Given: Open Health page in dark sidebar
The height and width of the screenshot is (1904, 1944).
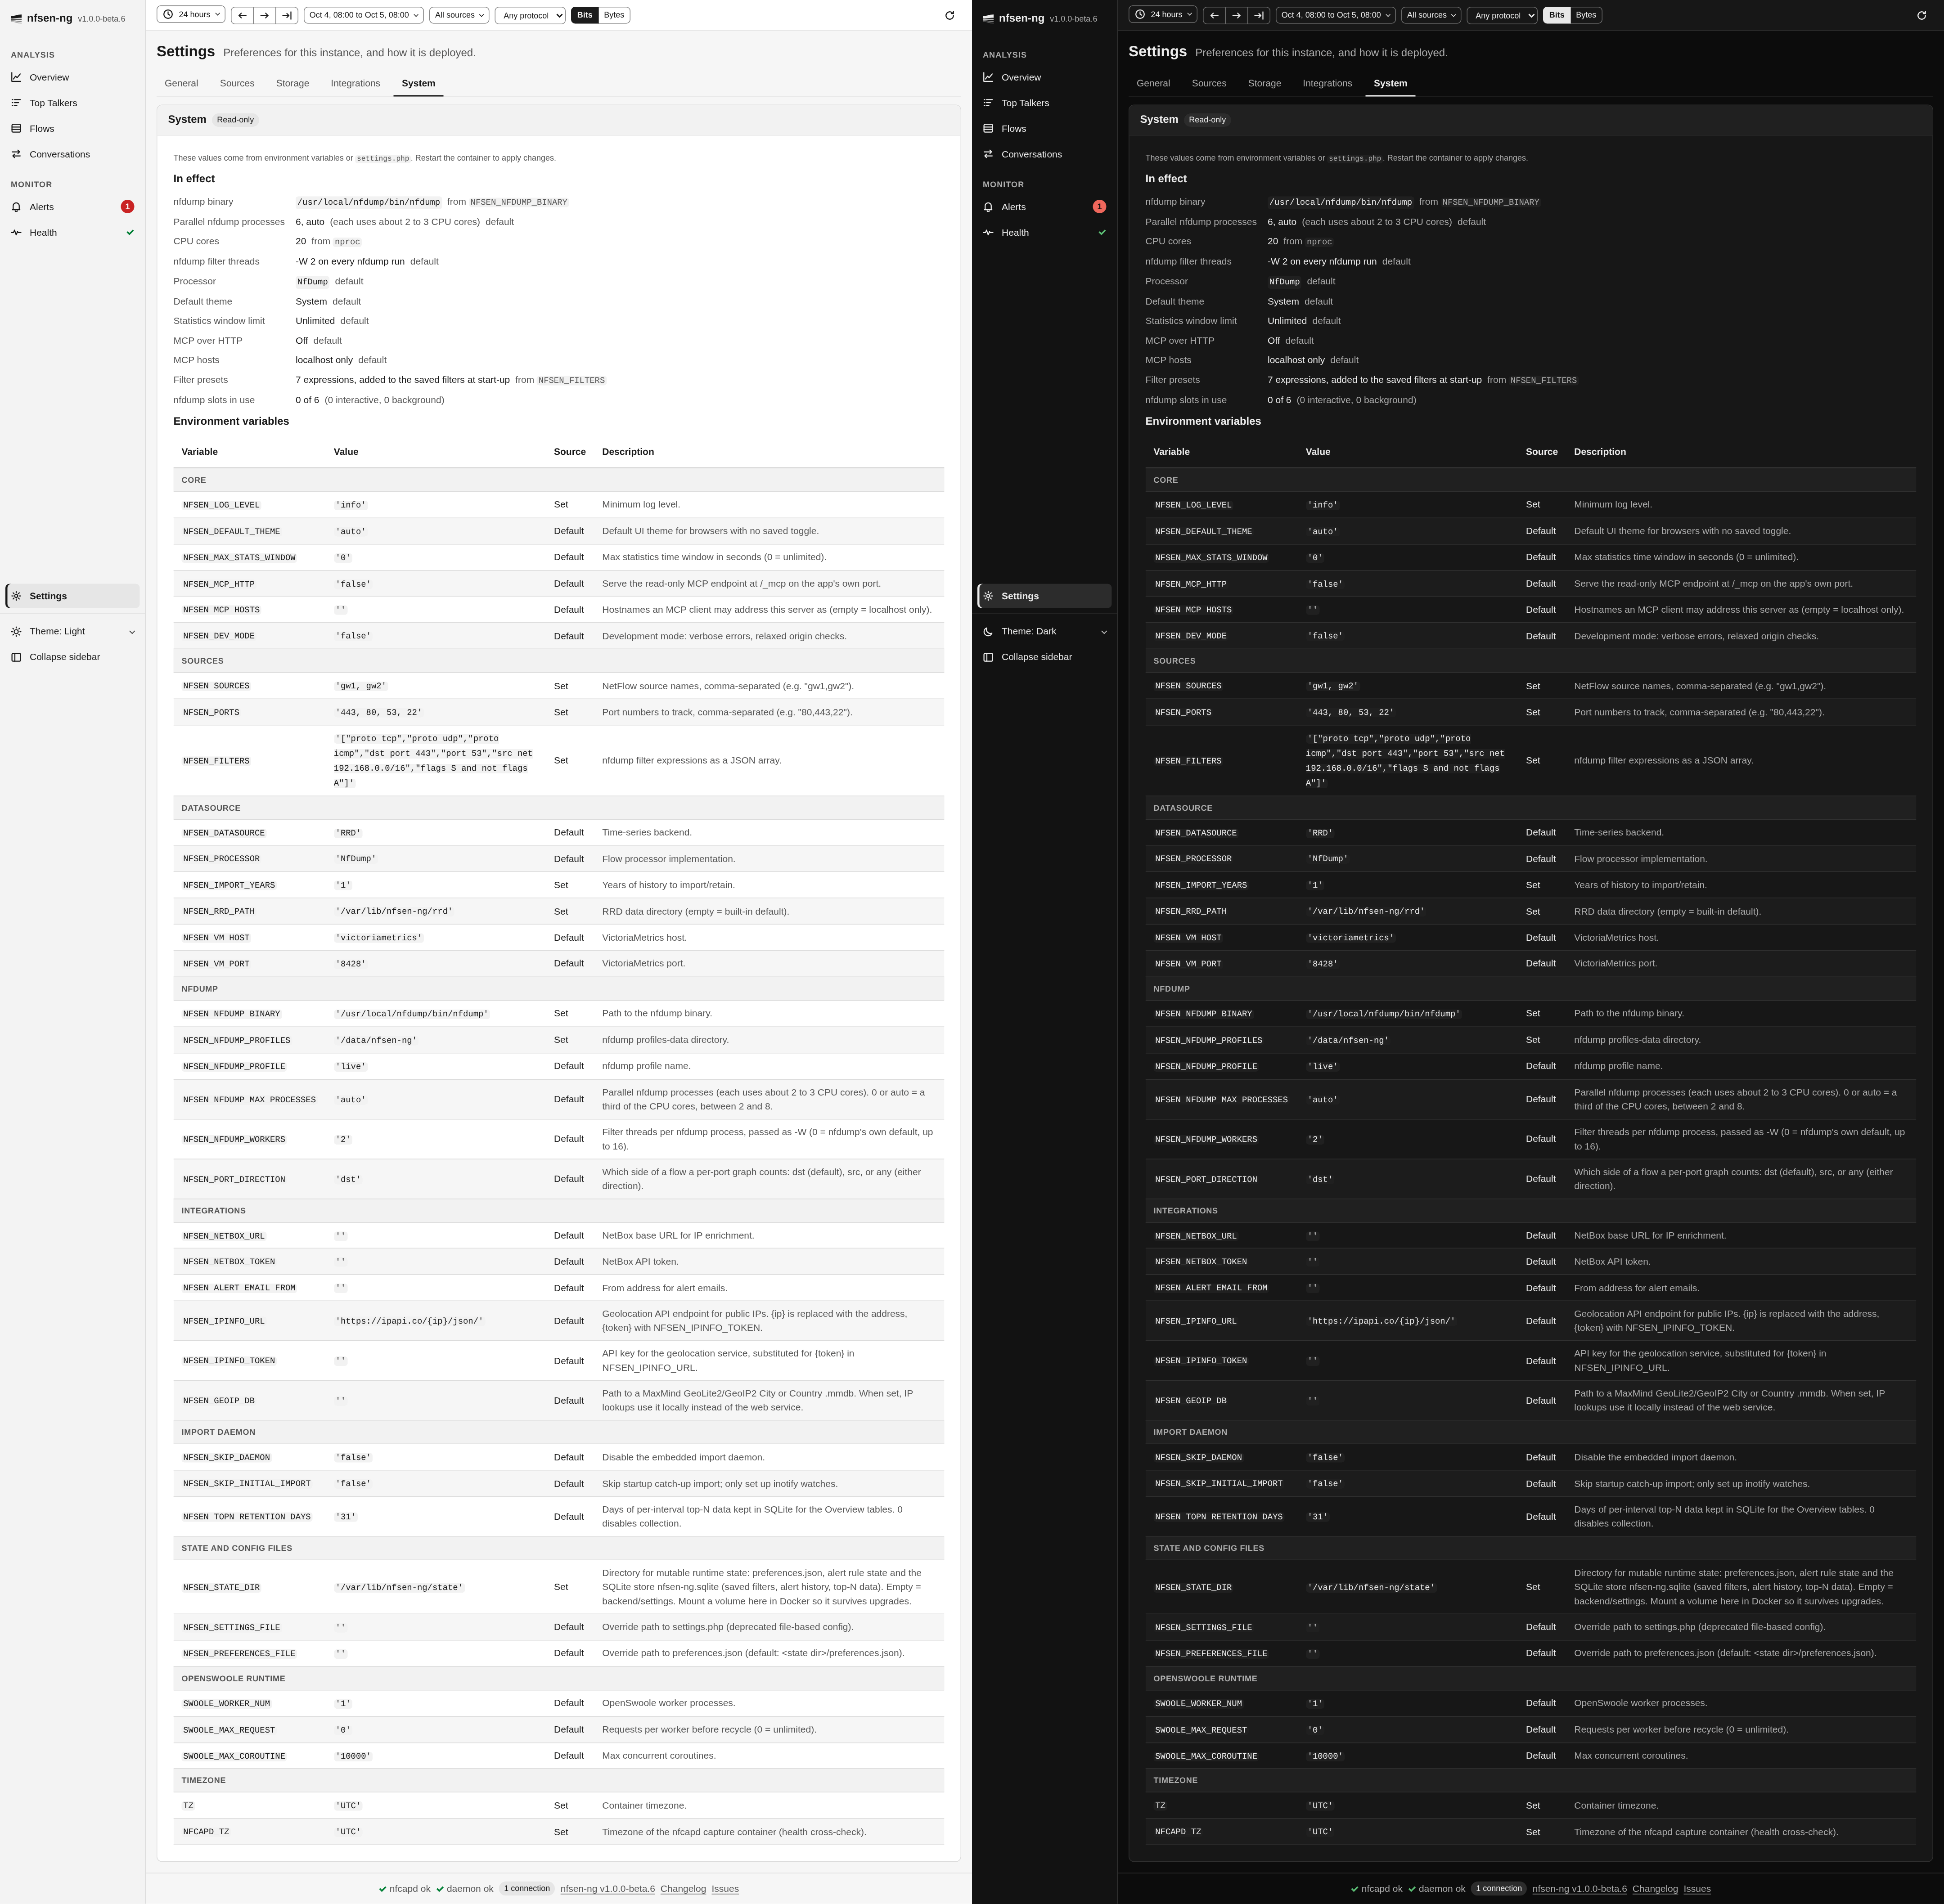Looking at the screenshot, I should click(1044, 233).
